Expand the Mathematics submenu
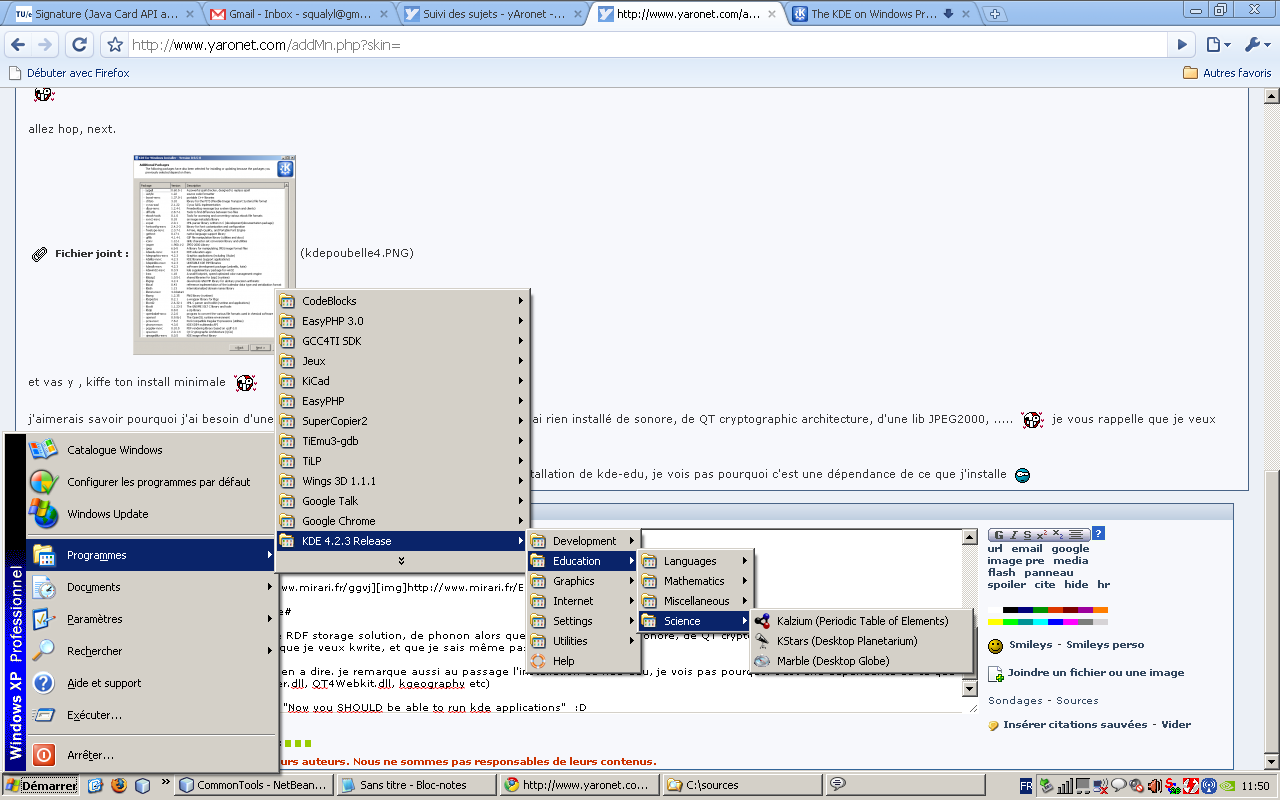1280x800 pixels. [695, 581]
